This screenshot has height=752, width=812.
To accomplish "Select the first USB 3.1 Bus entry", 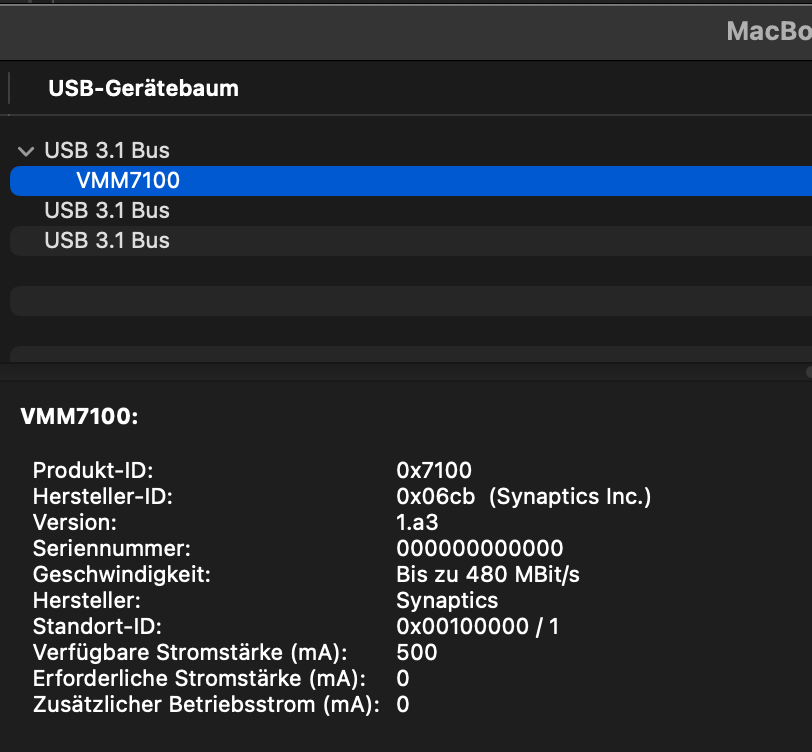I will coord(107,151).
